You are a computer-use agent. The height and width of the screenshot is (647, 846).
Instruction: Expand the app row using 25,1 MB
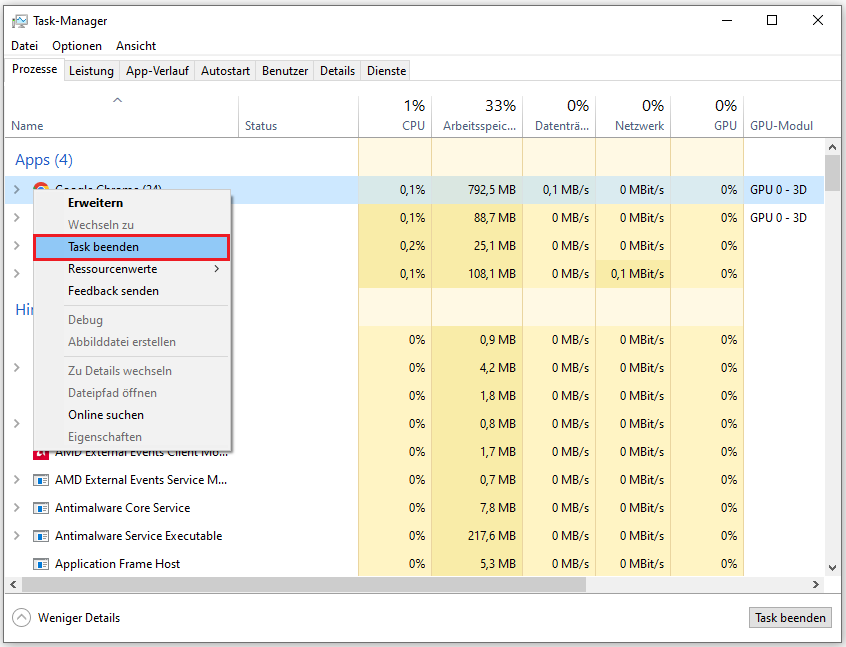(x=17, y=246)
